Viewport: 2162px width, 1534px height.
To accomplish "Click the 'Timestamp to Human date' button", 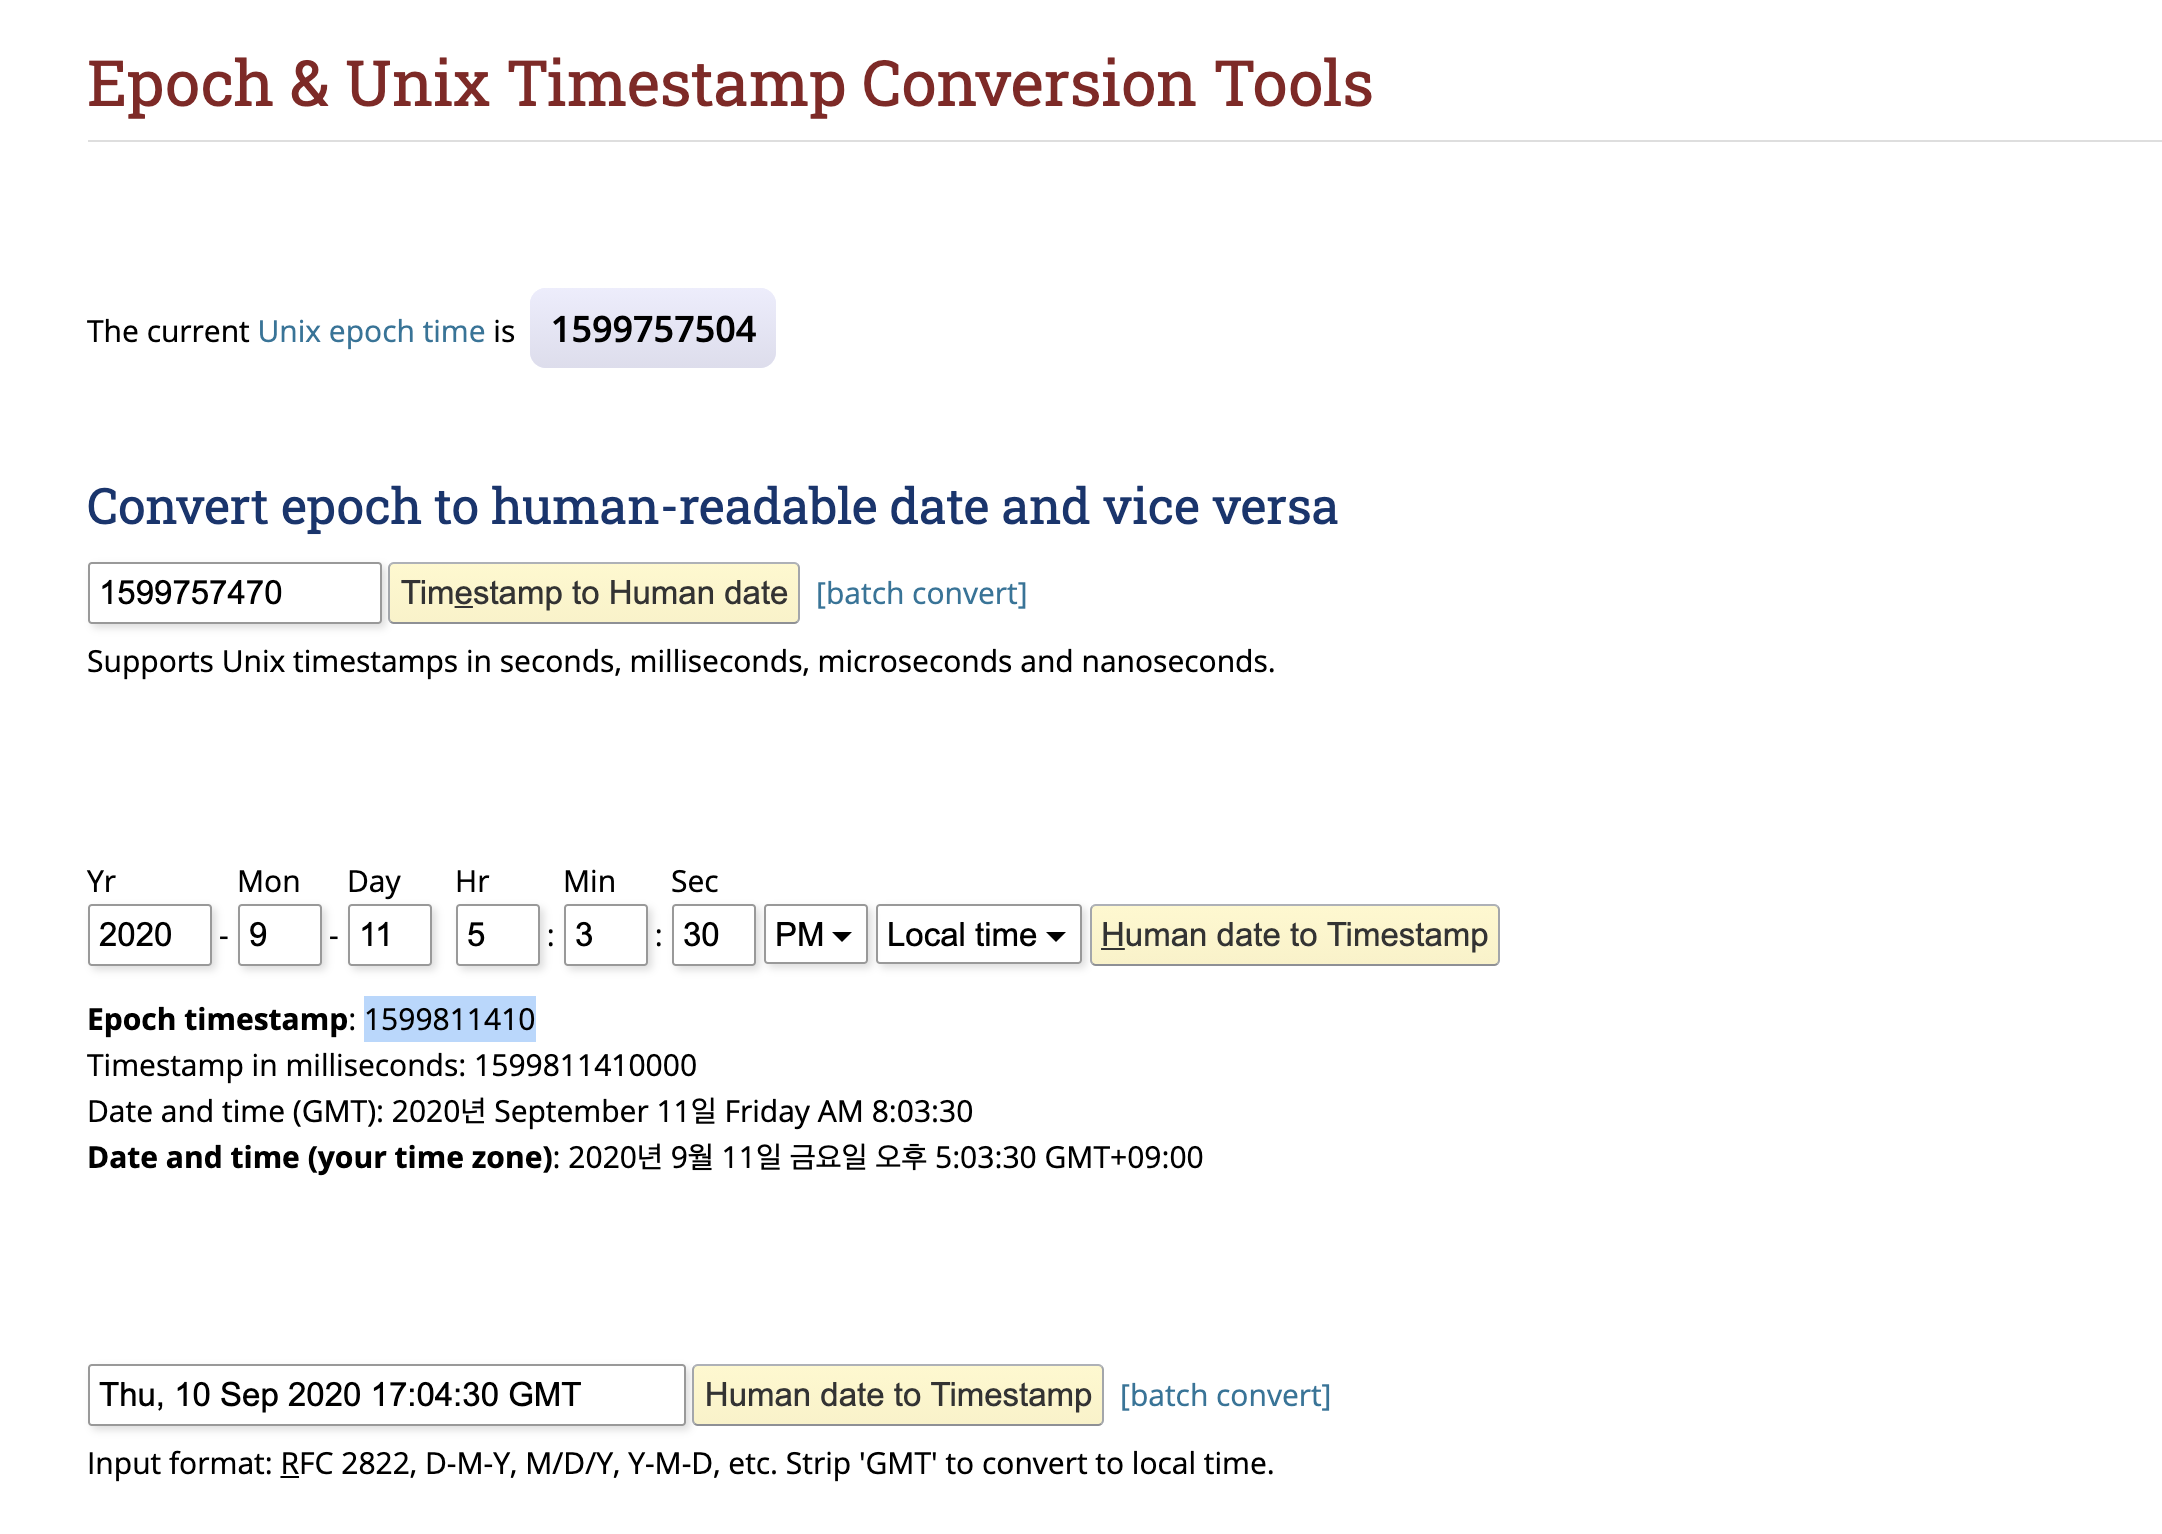I will coord(593,593).
